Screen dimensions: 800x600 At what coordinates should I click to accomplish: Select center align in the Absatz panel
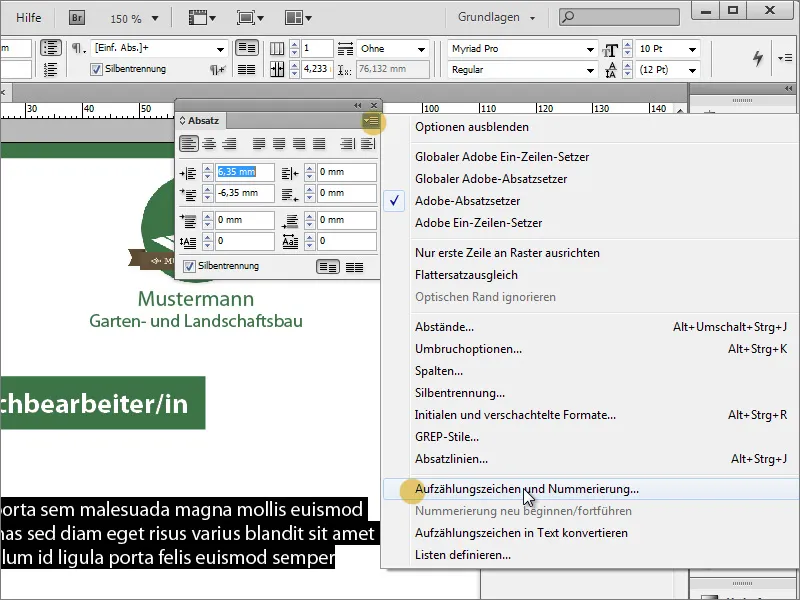[209, 144]
